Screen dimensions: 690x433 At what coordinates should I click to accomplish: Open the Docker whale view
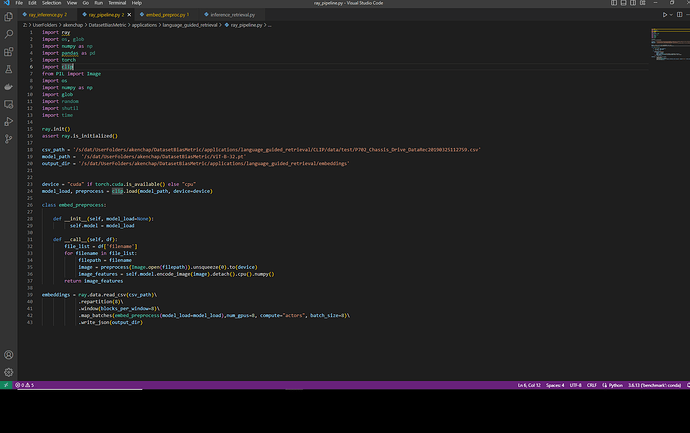(x=8, y=87)
